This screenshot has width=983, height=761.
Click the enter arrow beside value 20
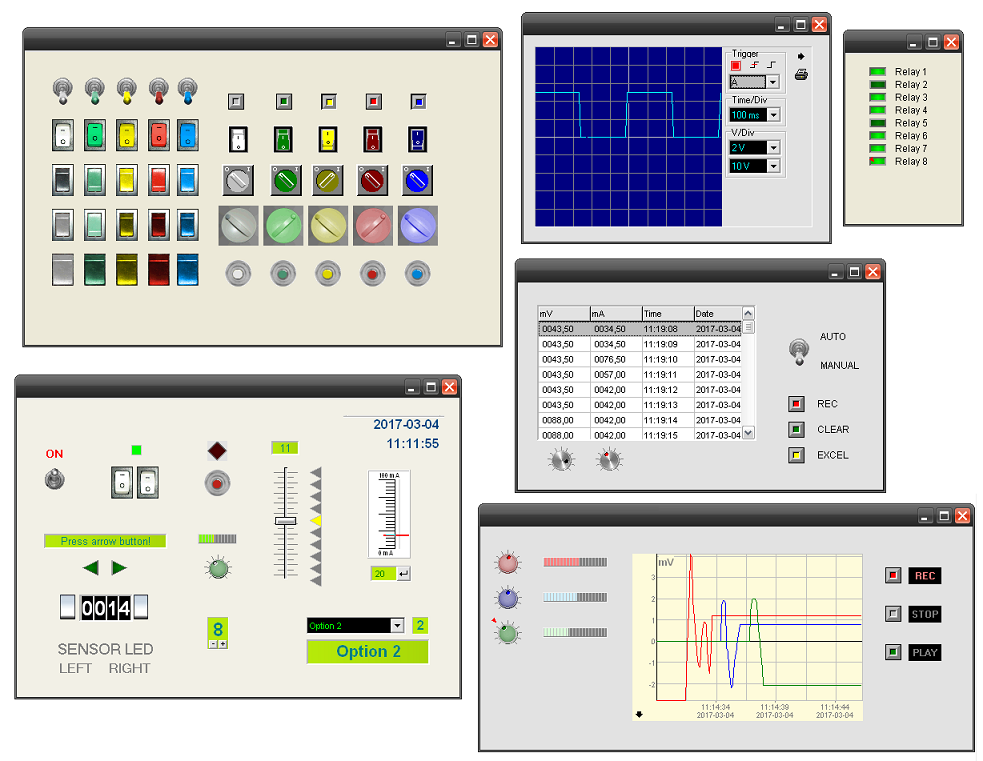pos(403,574)
